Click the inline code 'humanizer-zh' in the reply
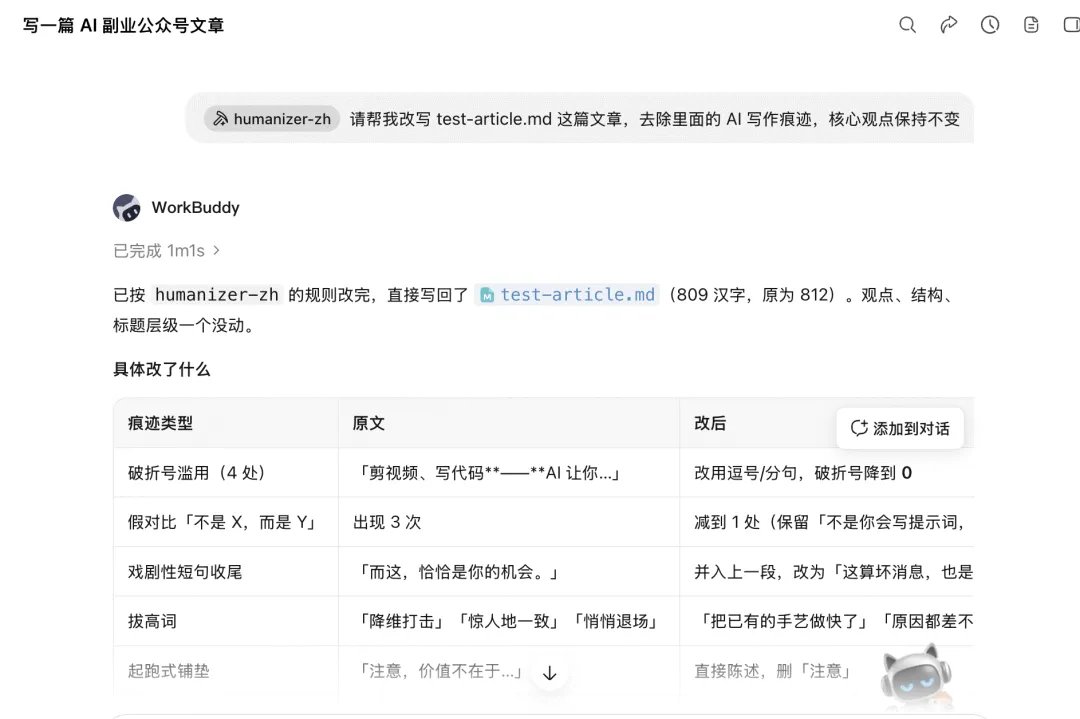1080x719 pixels. (217, 295)
